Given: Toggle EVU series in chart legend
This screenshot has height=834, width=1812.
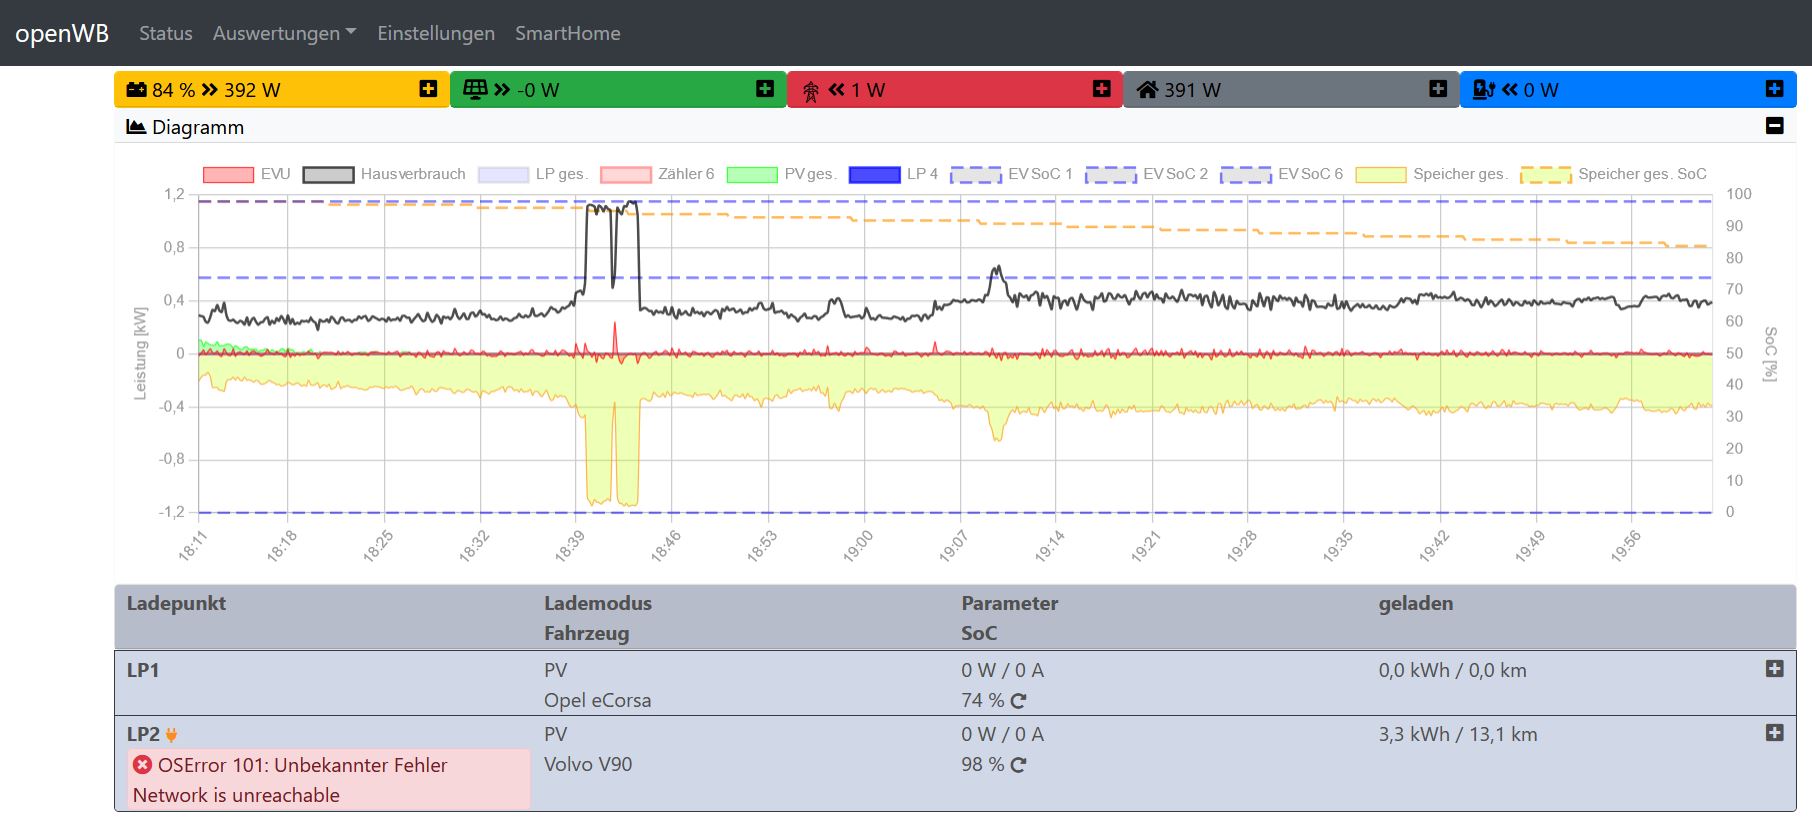Looking at the screenshot, I should (x=246, y=174).
